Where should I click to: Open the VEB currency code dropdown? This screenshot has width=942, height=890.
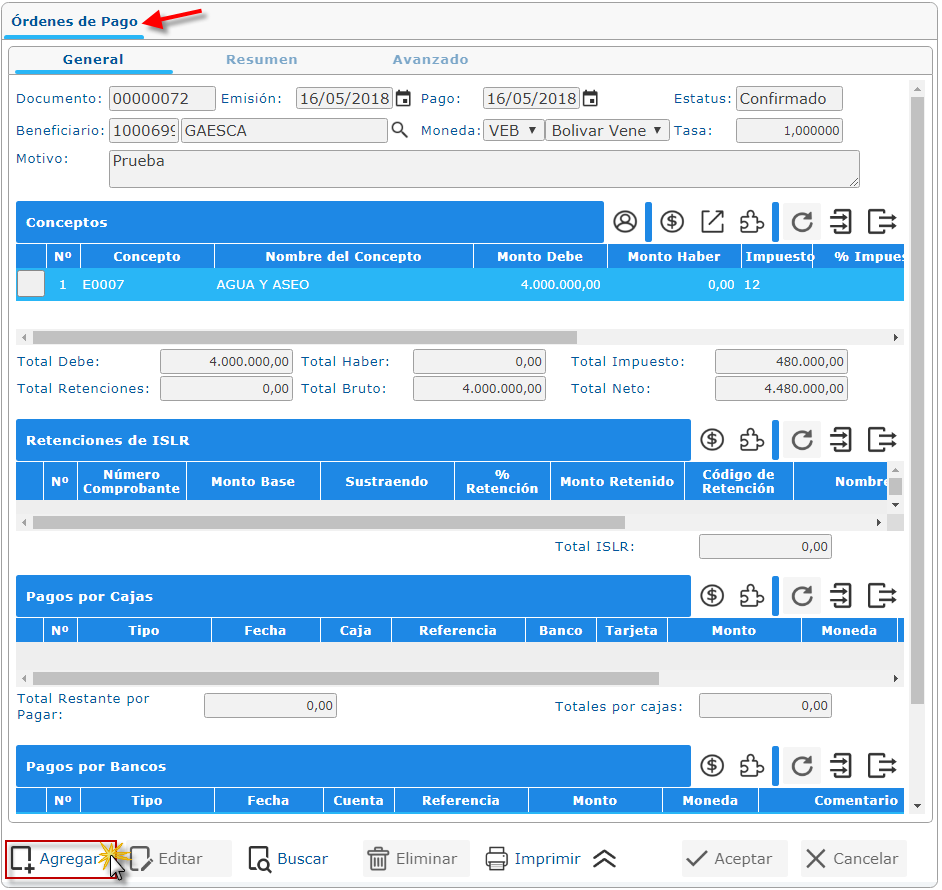513,131
